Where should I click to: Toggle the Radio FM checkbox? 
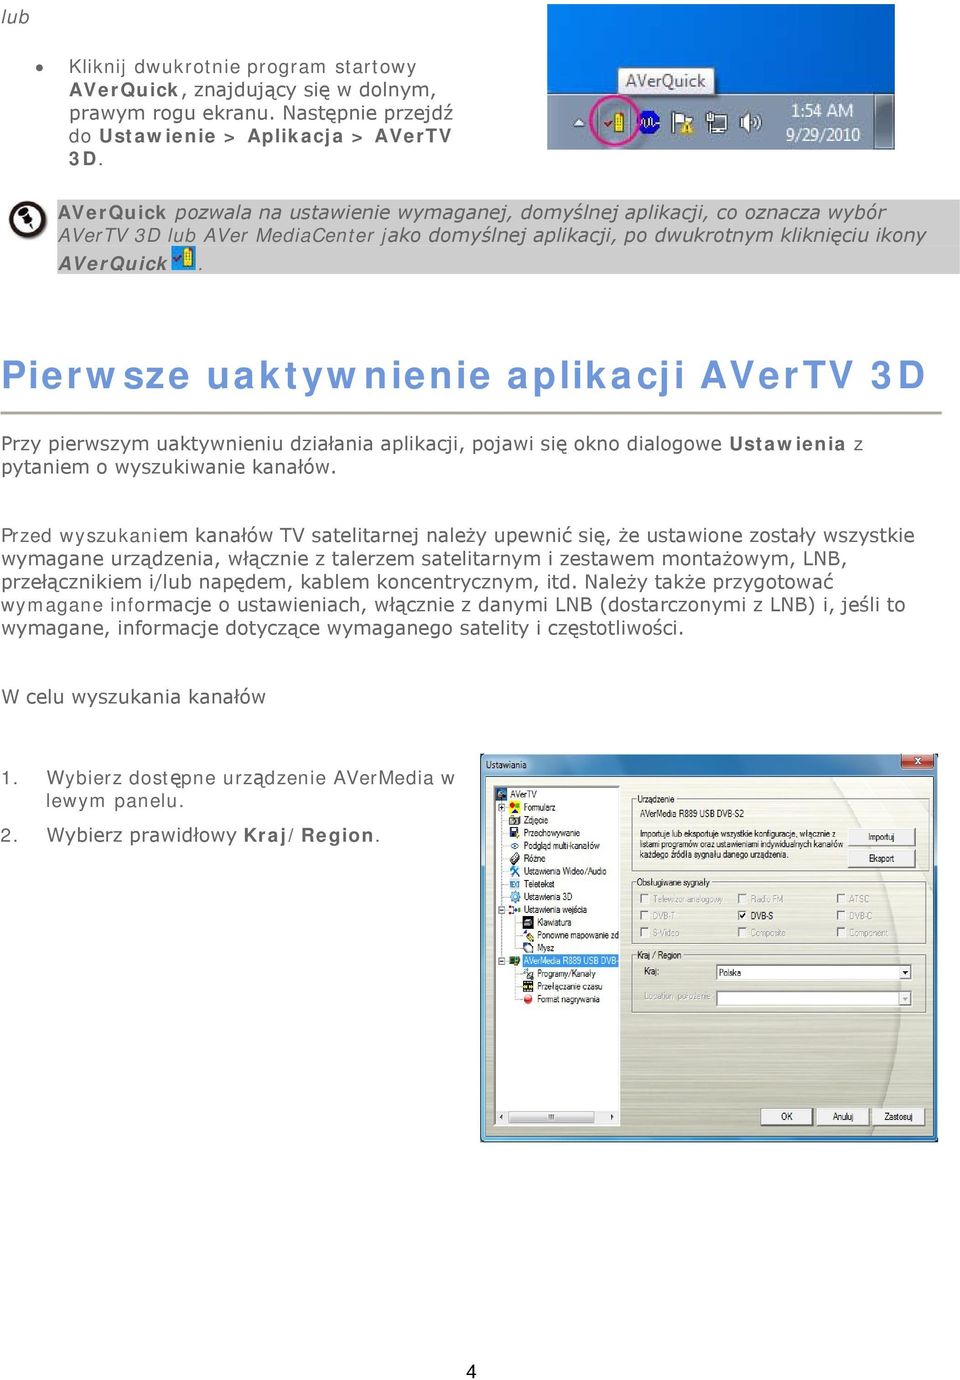tap(742, 899)
